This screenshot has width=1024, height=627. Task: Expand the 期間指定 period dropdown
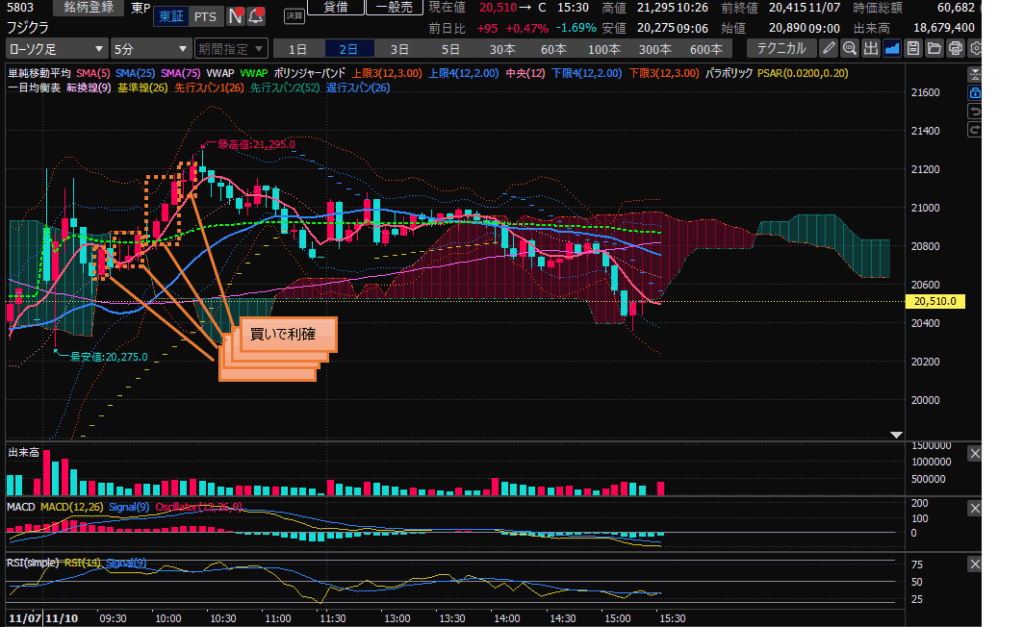231,48
